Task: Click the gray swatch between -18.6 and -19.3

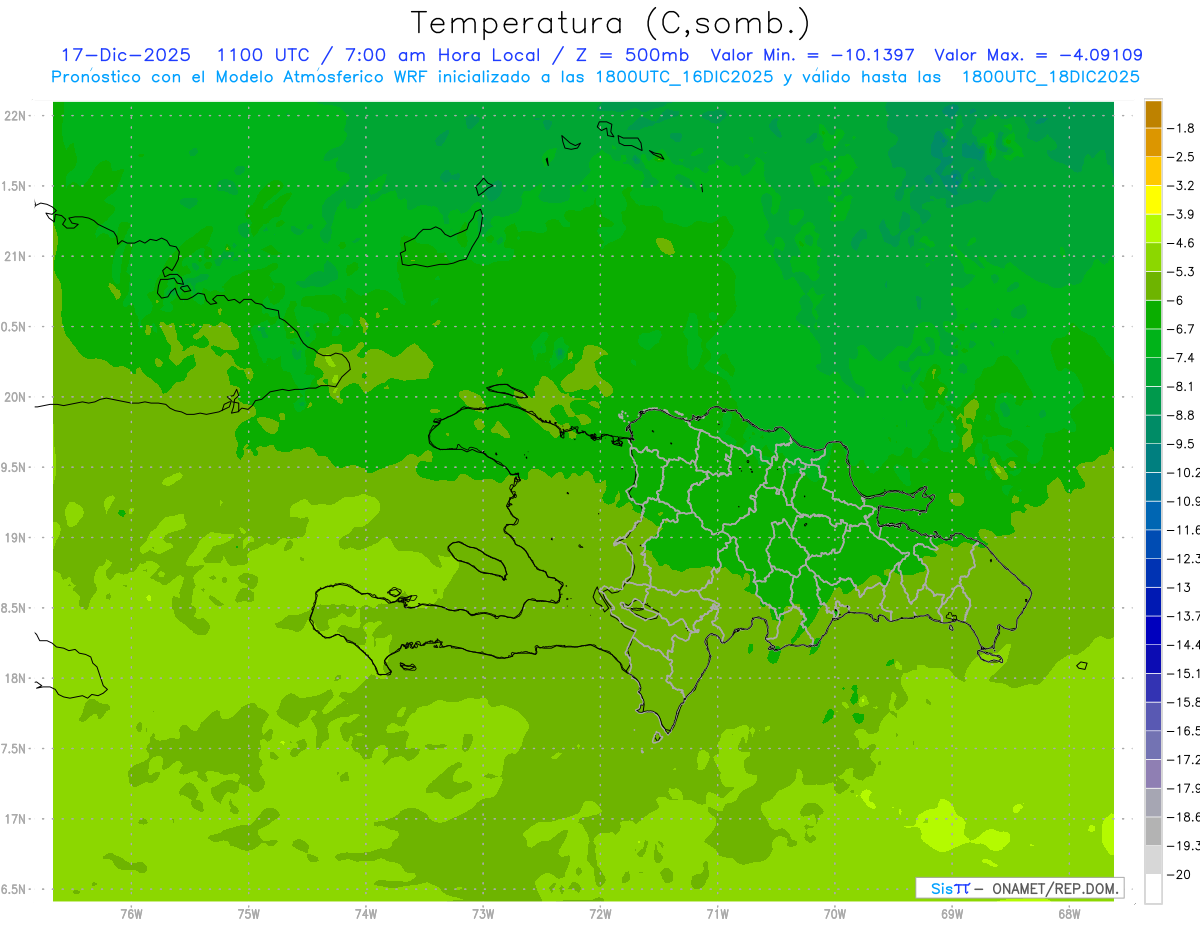Action: click(1153, 831)
